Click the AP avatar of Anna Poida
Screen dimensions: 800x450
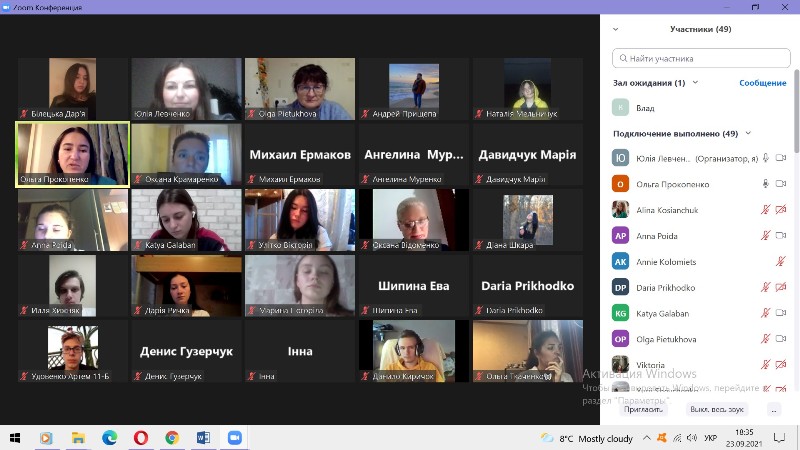620,235
